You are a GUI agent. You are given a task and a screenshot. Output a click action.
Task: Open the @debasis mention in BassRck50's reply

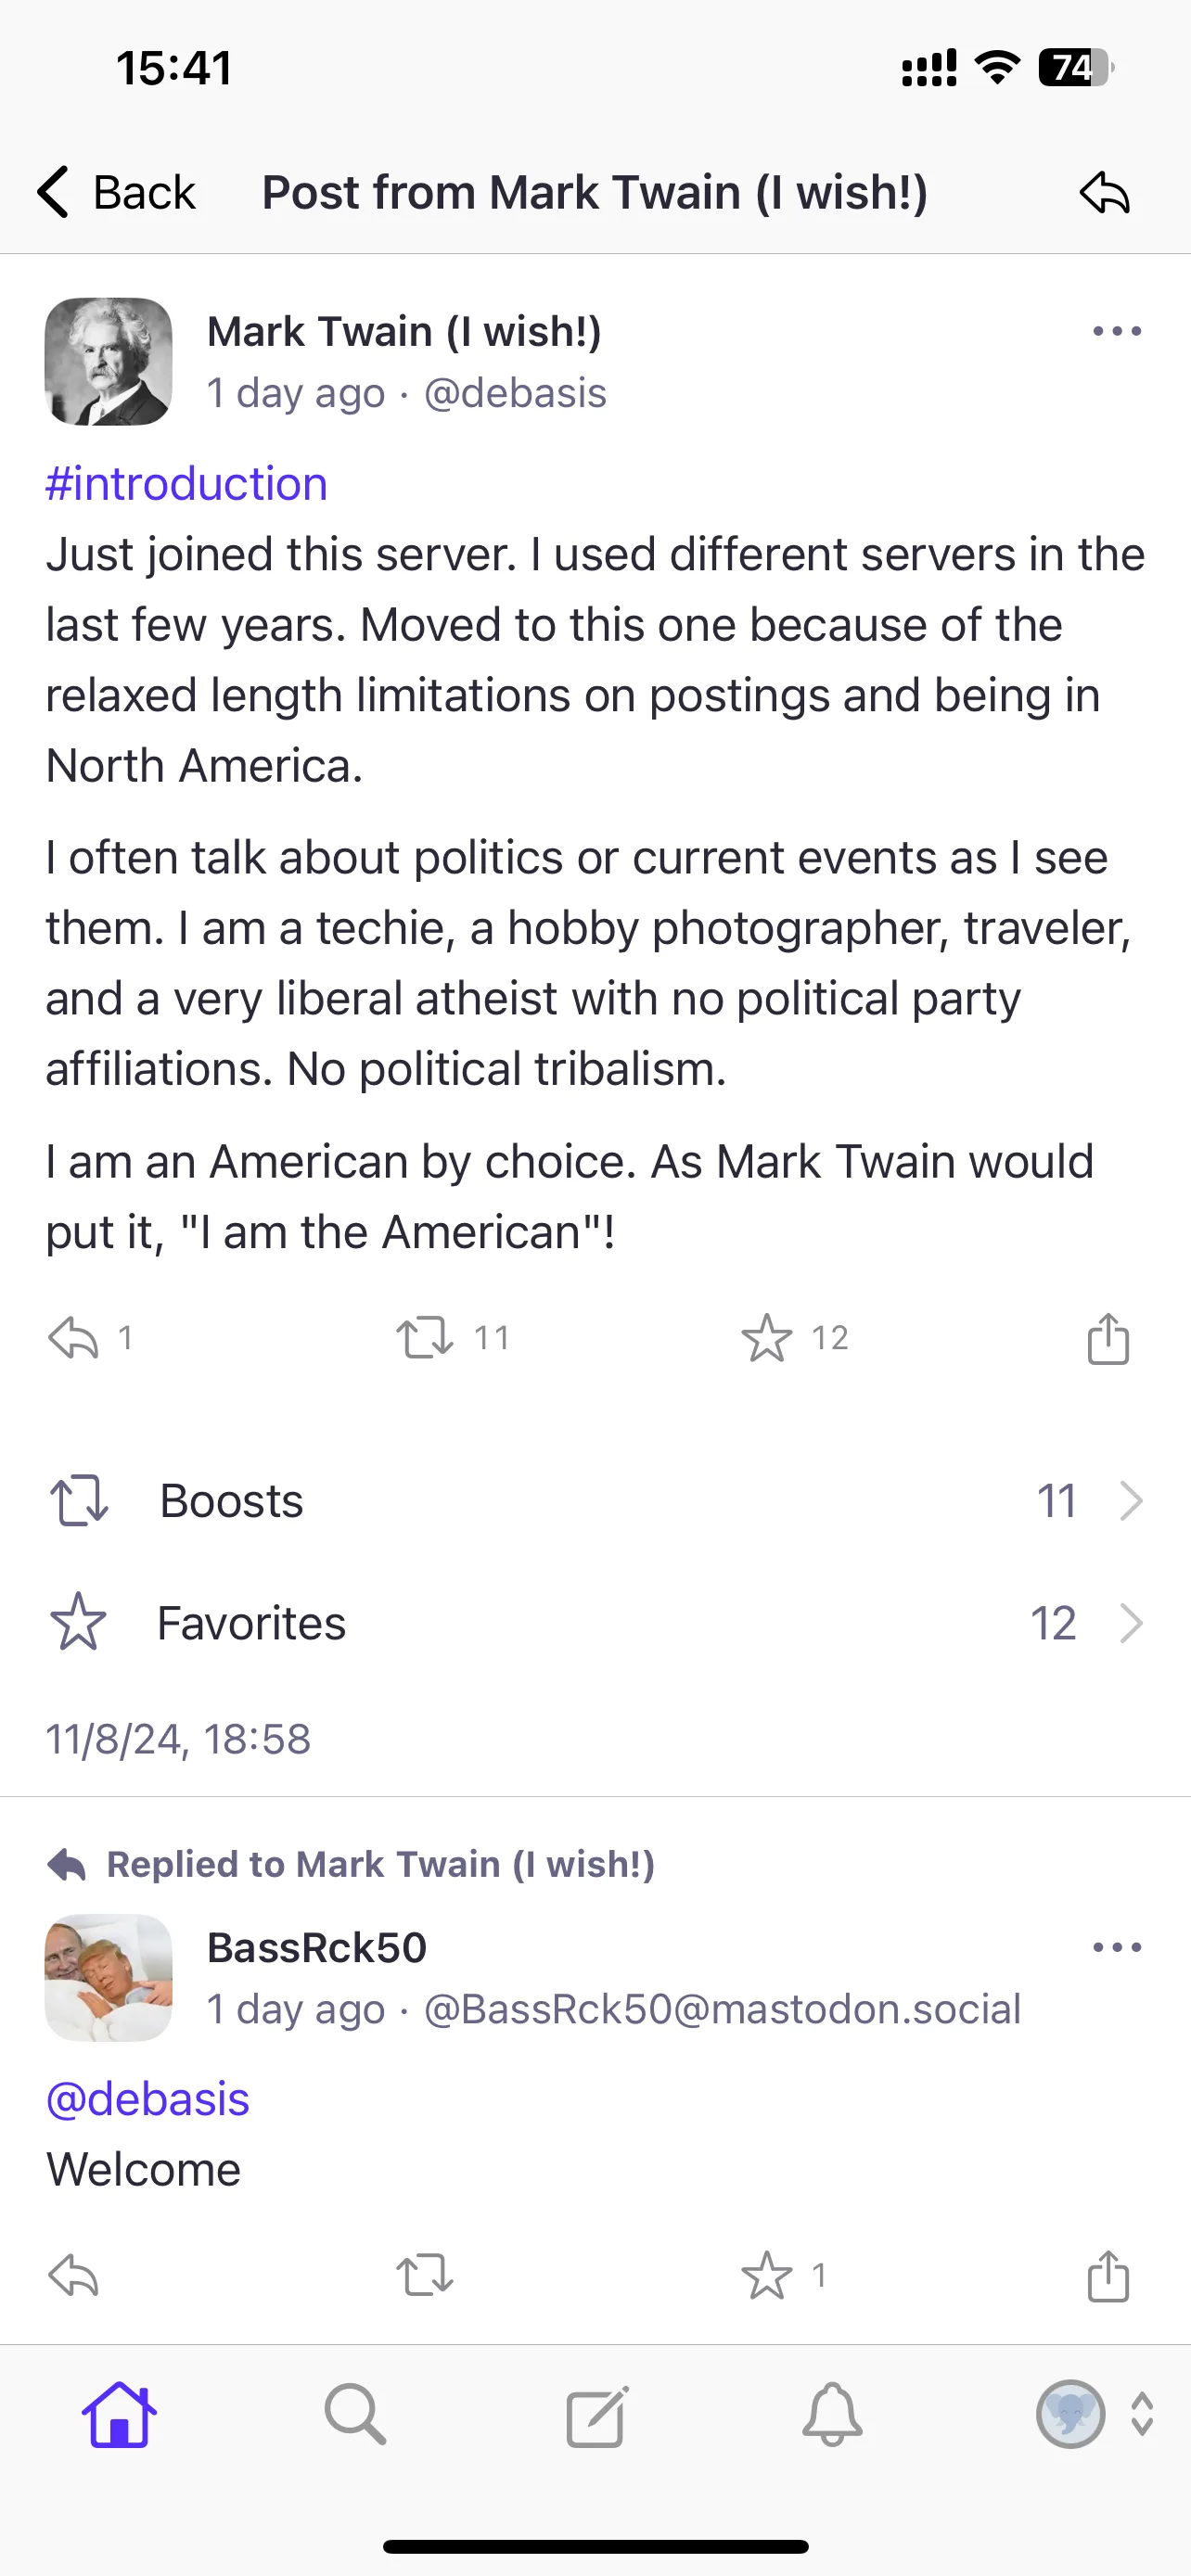pos(148,2099)
